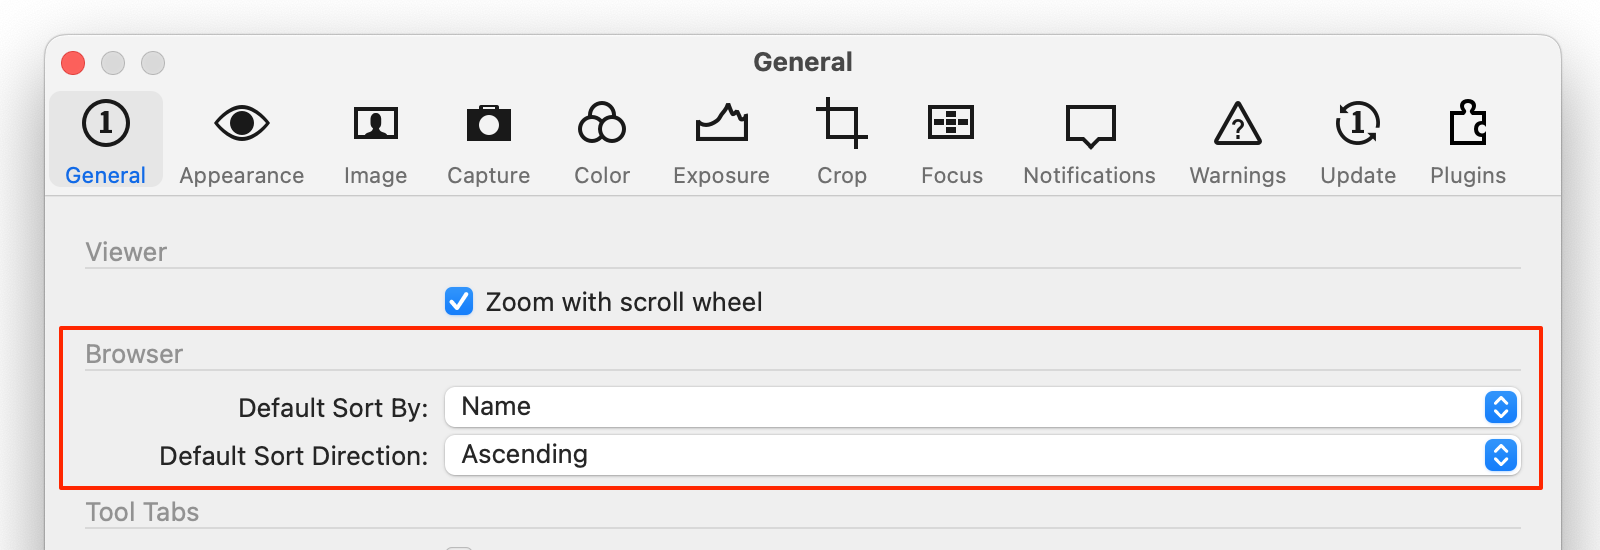Click the Name dropdown stepper arrows
The height and width of the screenshot is (550, 1600).
coord(1501,407)
